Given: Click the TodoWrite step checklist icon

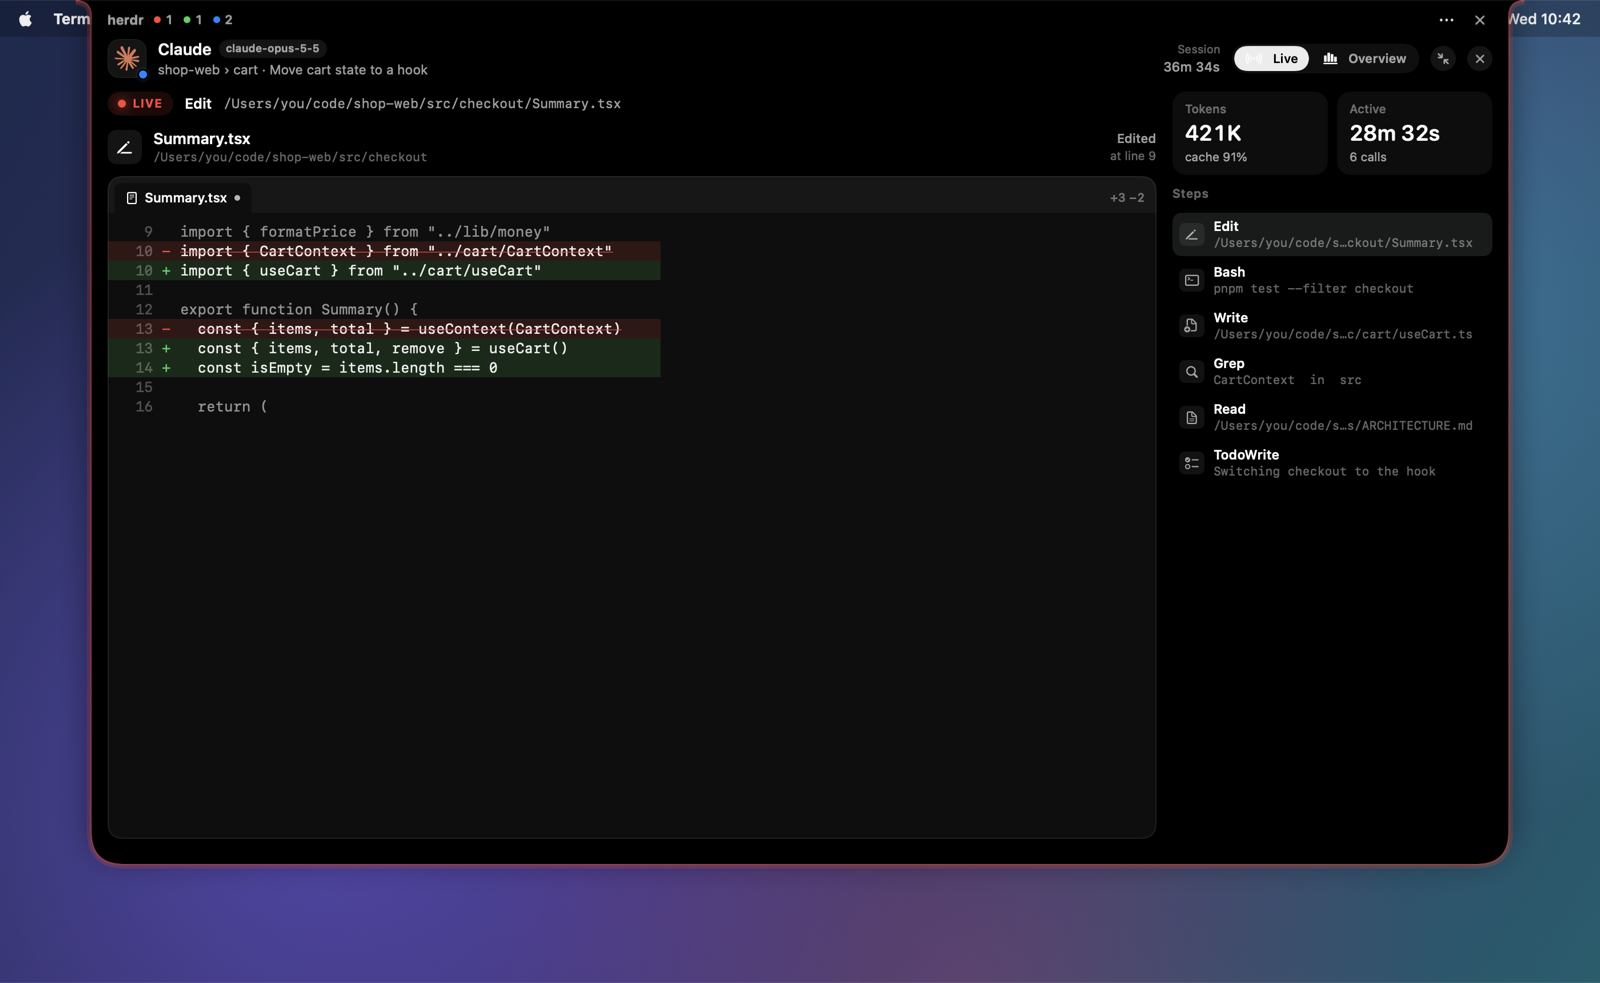Looking at the screenshot, I should tap(1191, 463).
